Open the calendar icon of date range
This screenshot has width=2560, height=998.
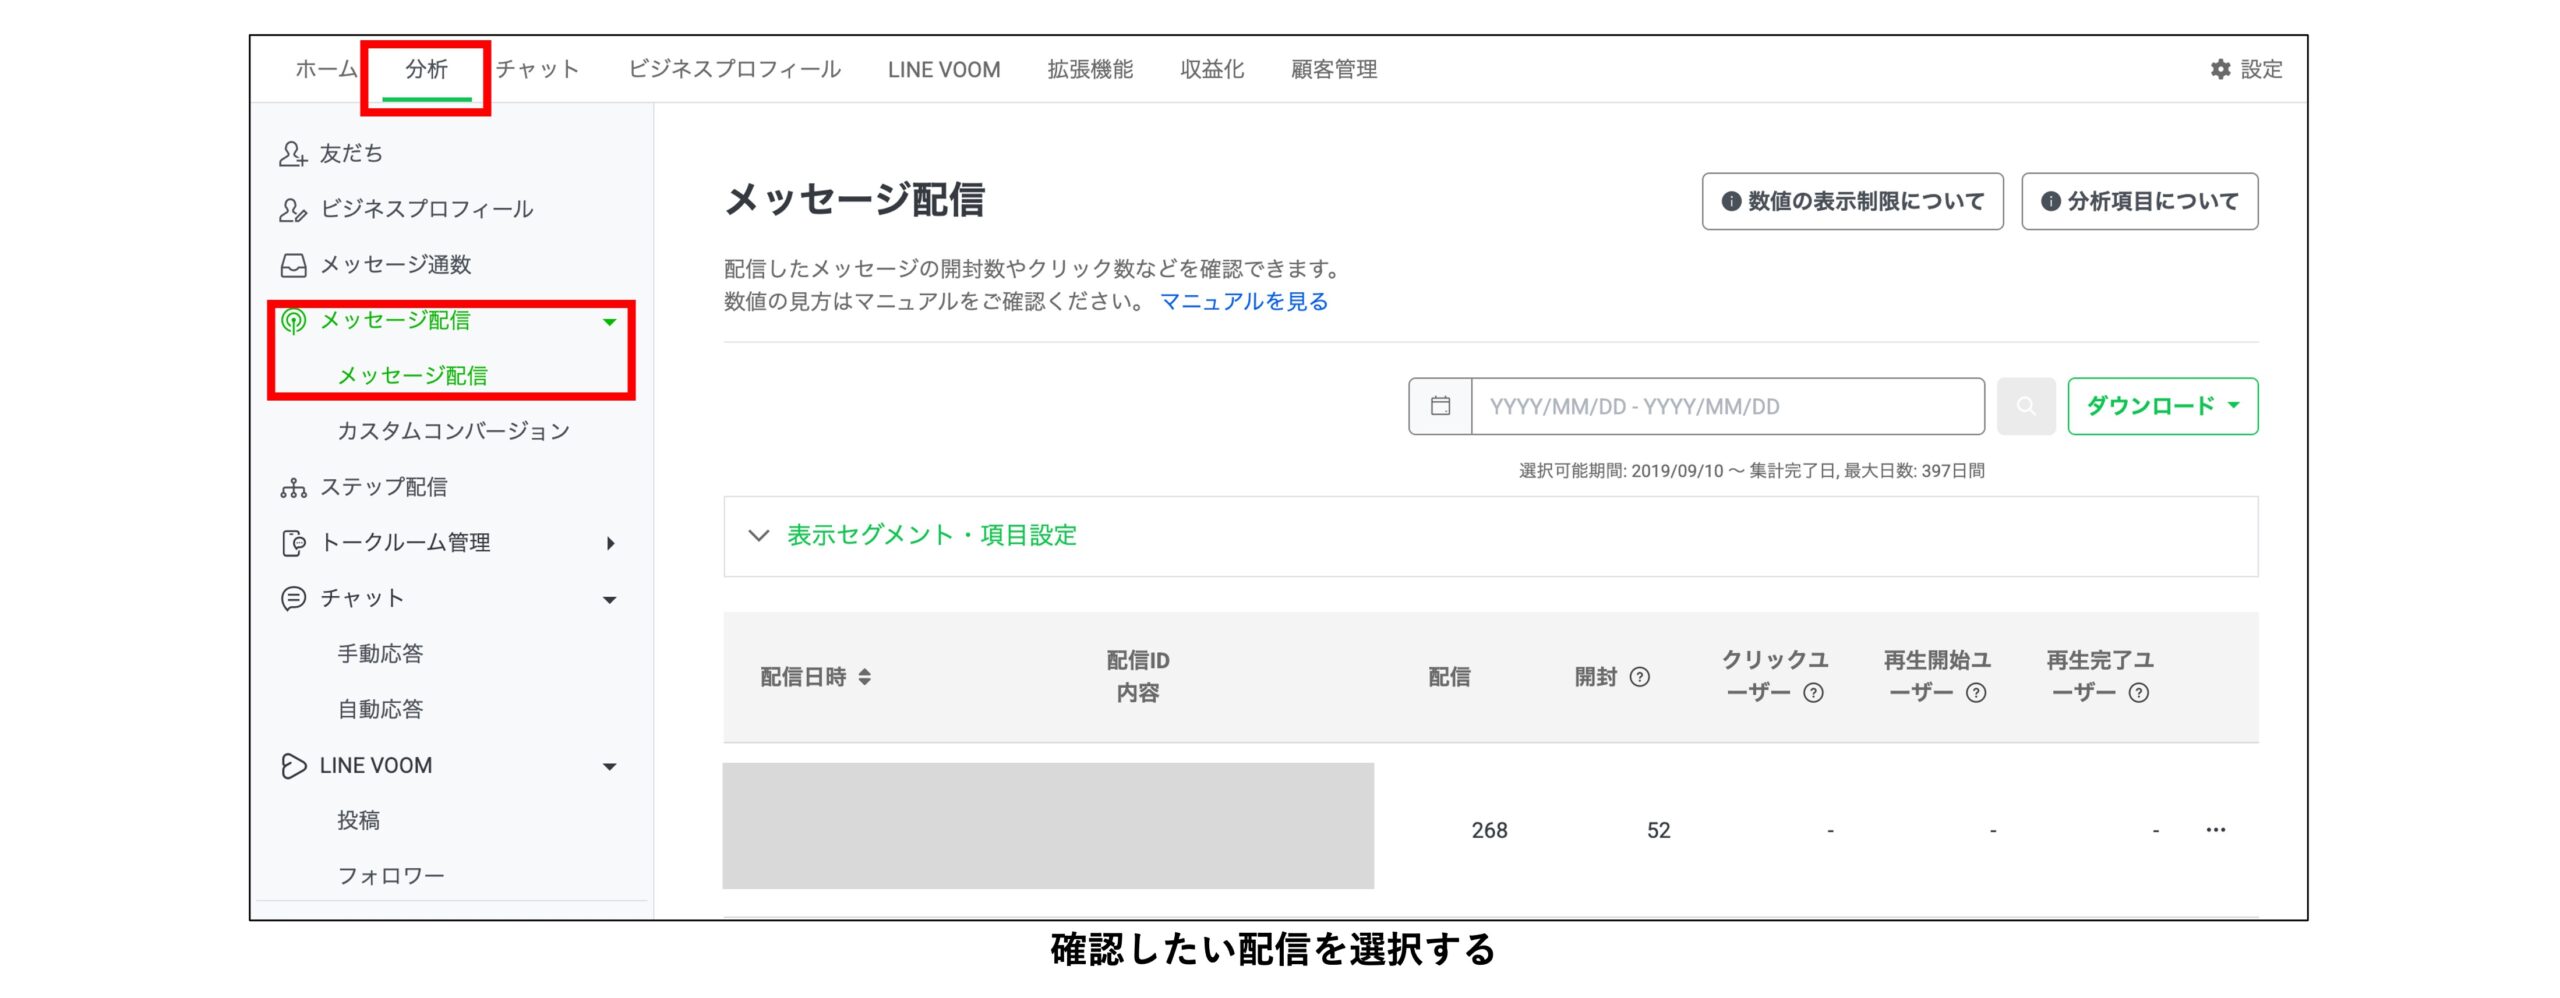pyautogui.click(x=1440, y=406)
